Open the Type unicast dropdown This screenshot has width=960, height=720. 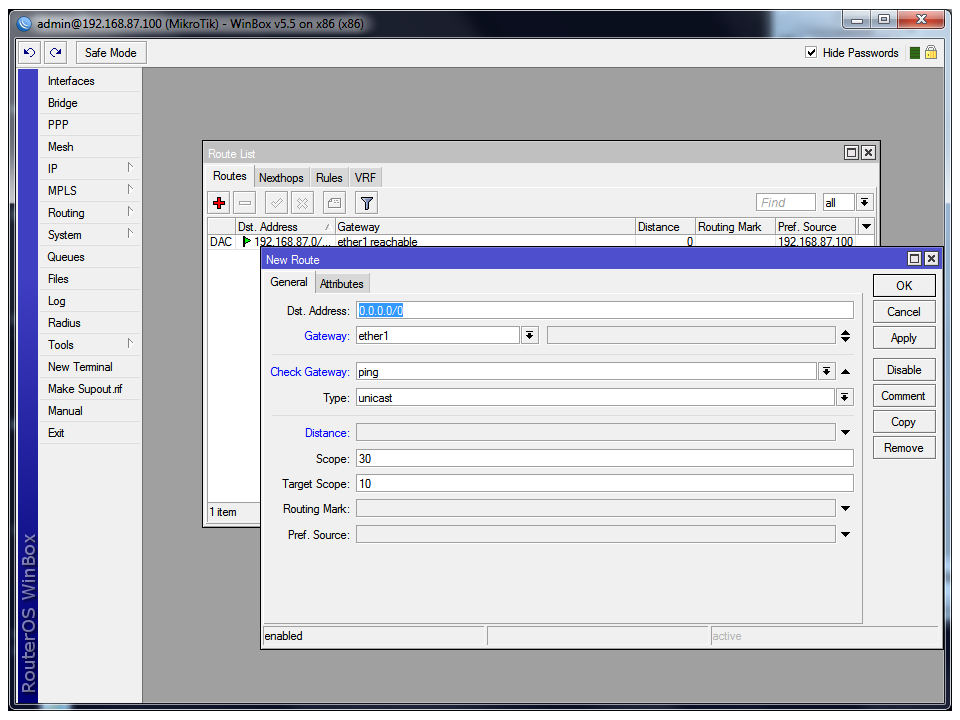845,398
